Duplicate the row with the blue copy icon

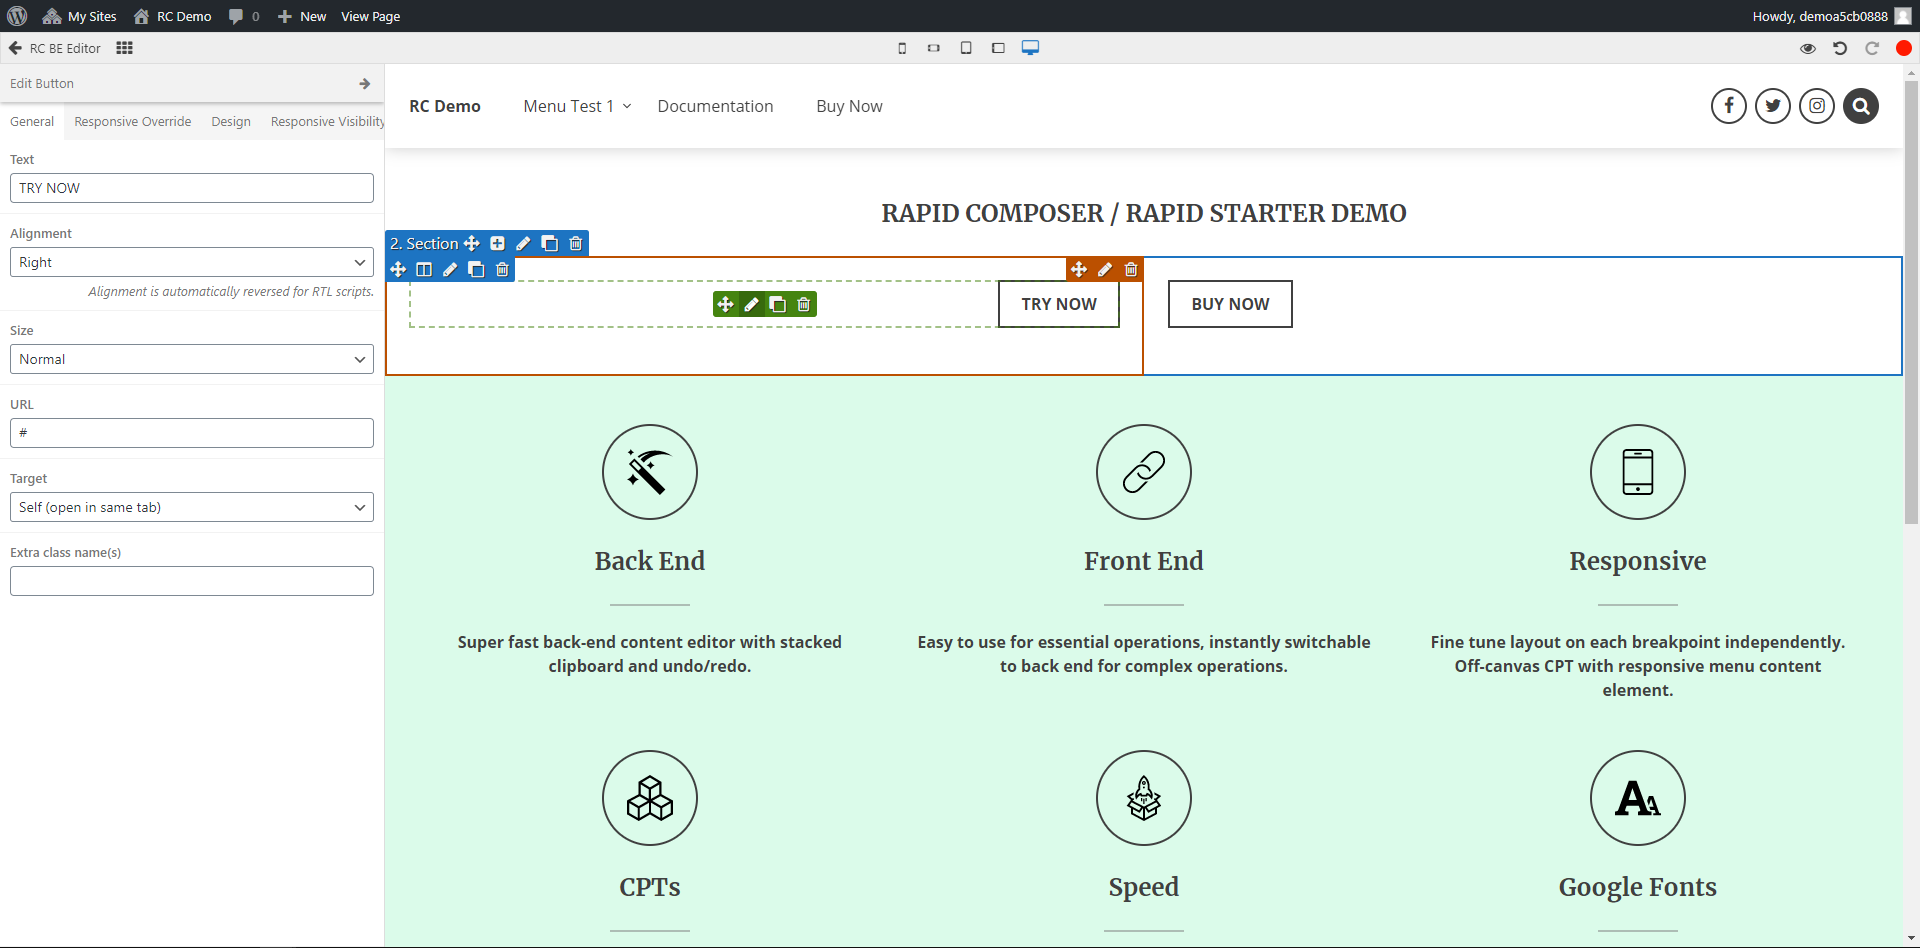476,269
